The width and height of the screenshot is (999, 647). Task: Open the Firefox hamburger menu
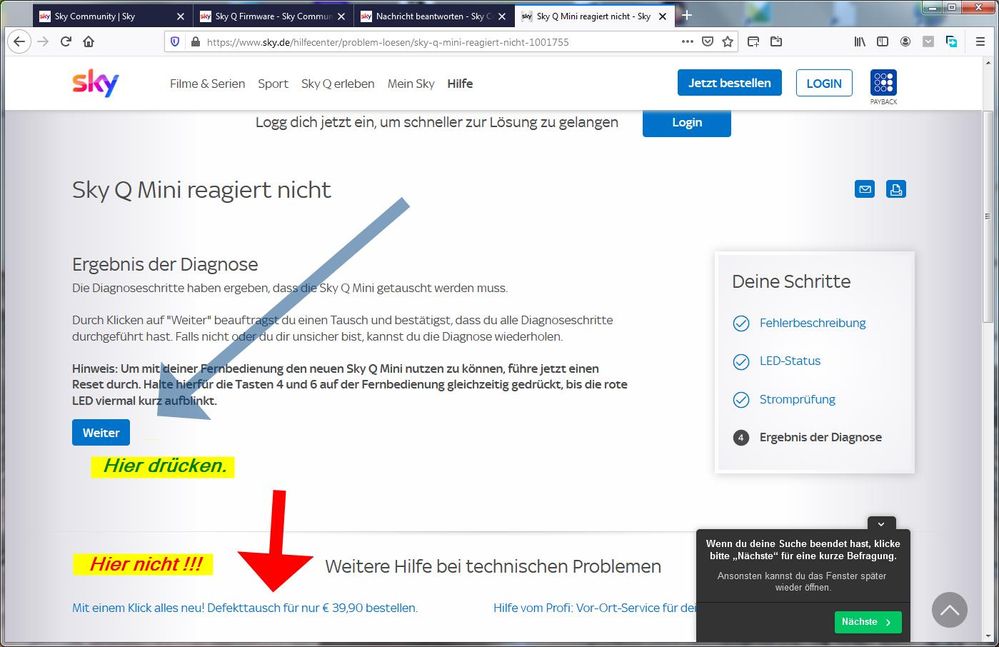click(980, 41)
